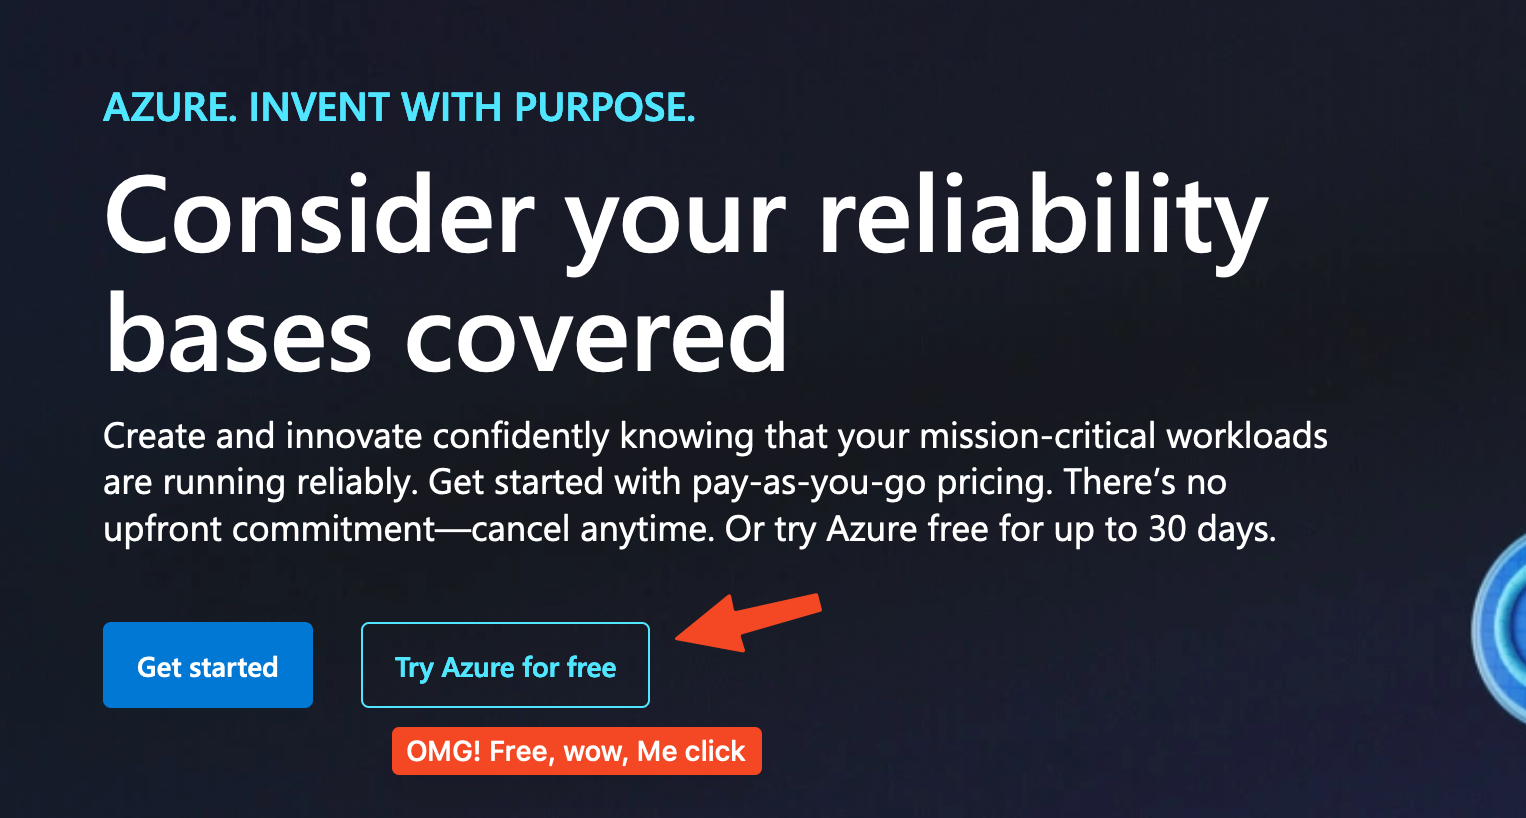Viewport: 1526px width, 818px height.
Task: Click the 'bases covered' headline line
Action: [x=446, y=335]
